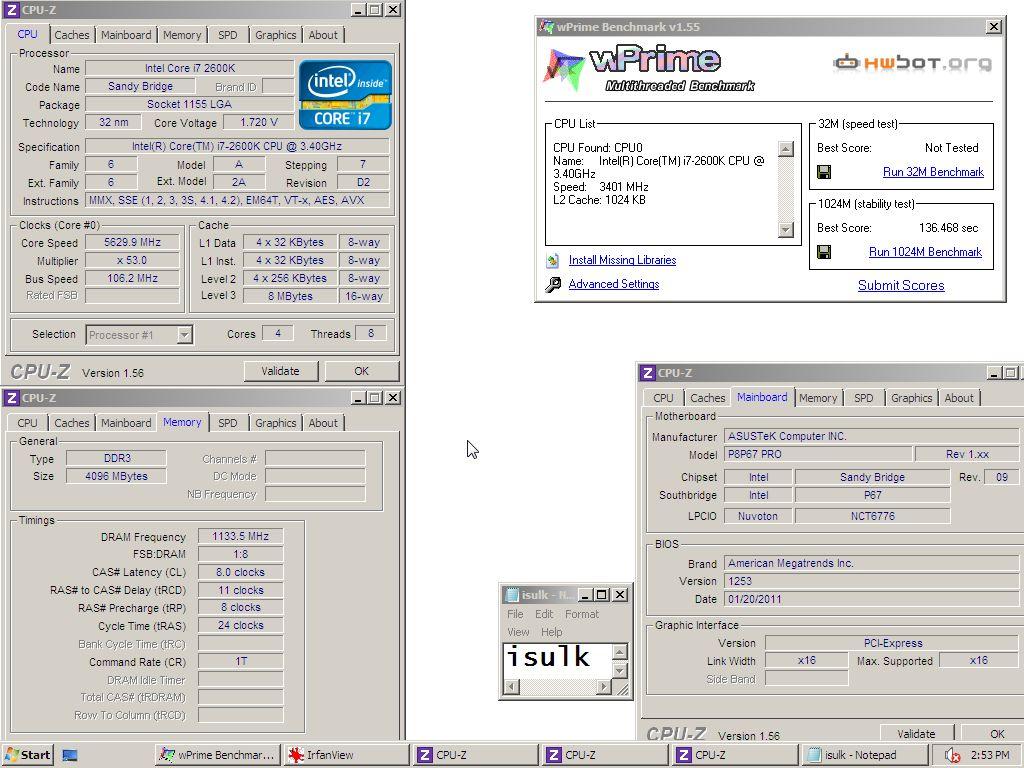Click the 136.468 sec best score
The width and height of the screenshot is (1024, 768).
coord(948,228)
